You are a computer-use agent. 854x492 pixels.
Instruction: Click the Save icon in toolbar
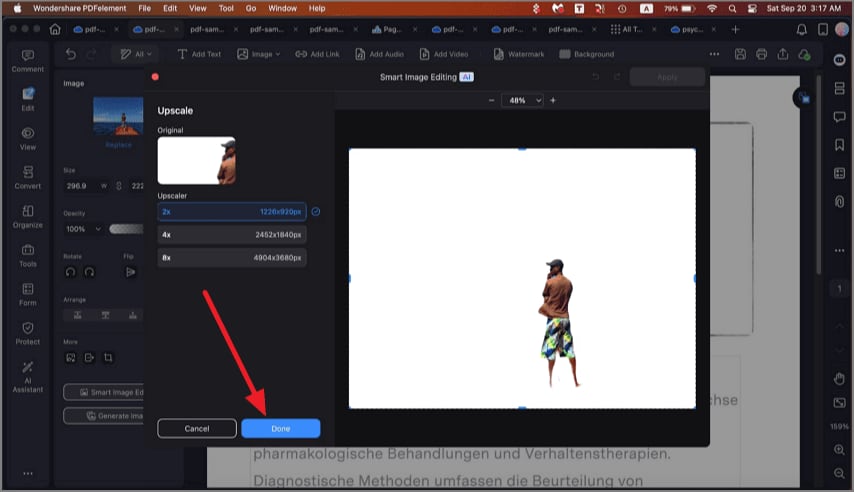click(x=740, y=54)
